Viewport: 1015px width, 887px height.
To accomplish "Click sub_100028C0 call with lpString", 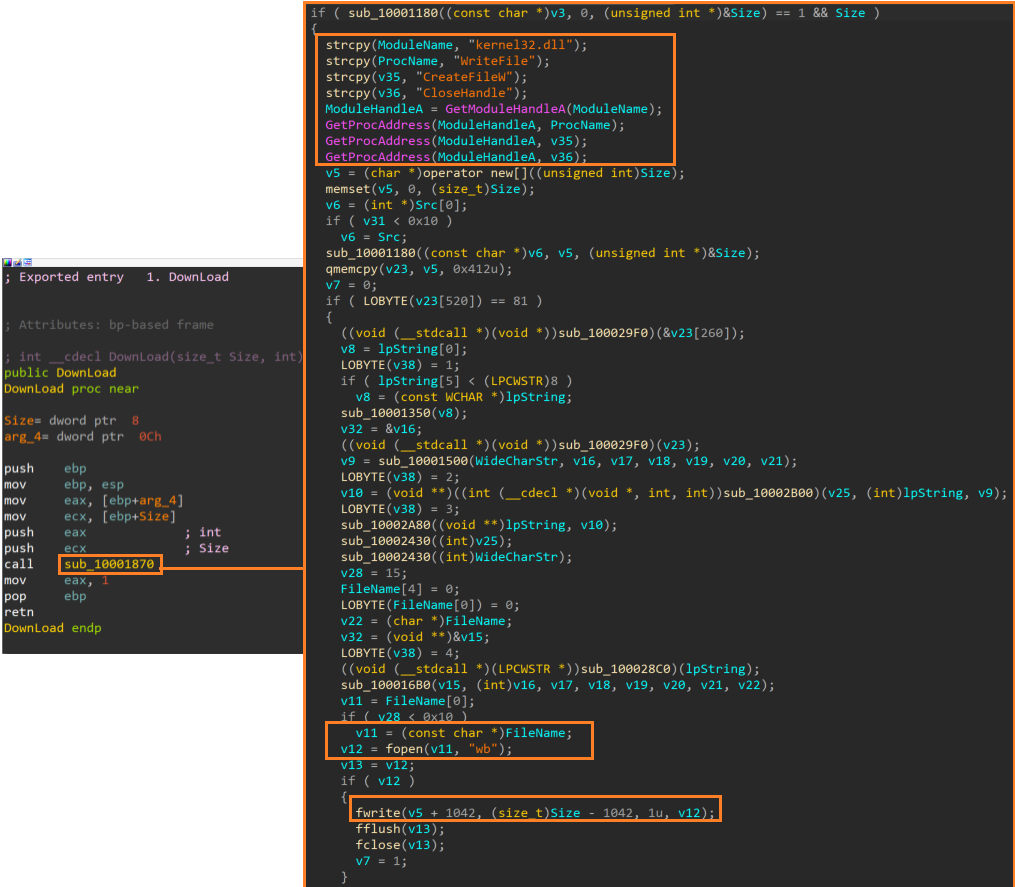I will tap(550, 669).
